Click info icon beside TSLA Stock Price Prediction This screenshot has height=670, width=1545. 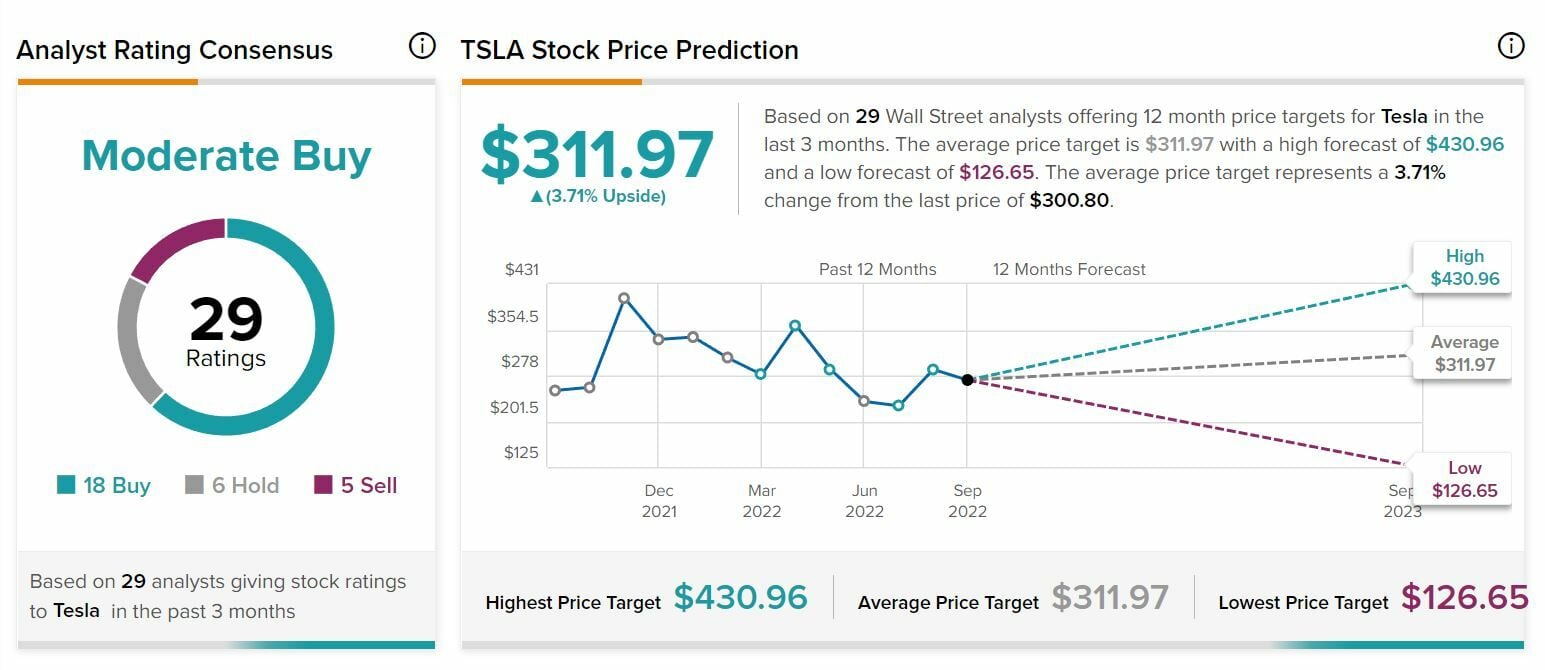[1510, 46]
